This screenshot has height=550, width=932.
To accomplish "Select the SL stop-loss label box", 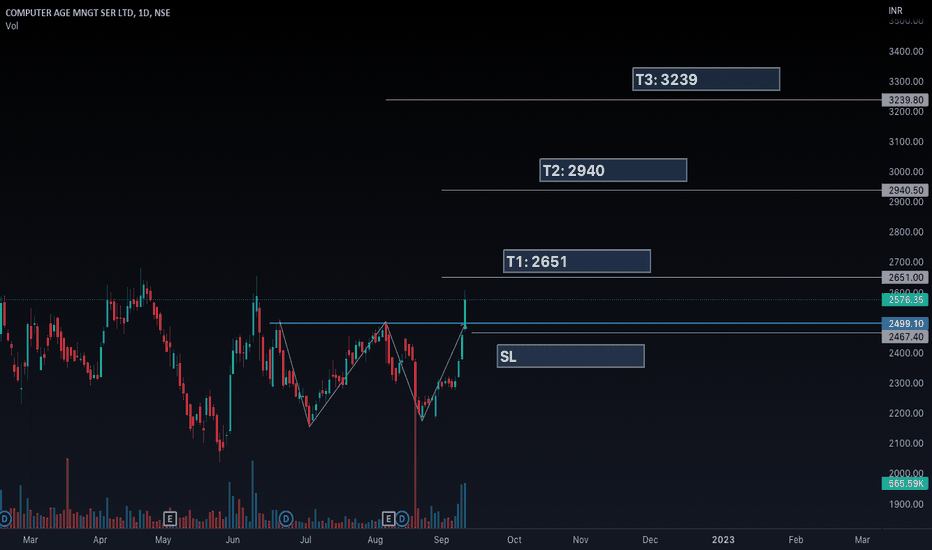I will 571,356.
